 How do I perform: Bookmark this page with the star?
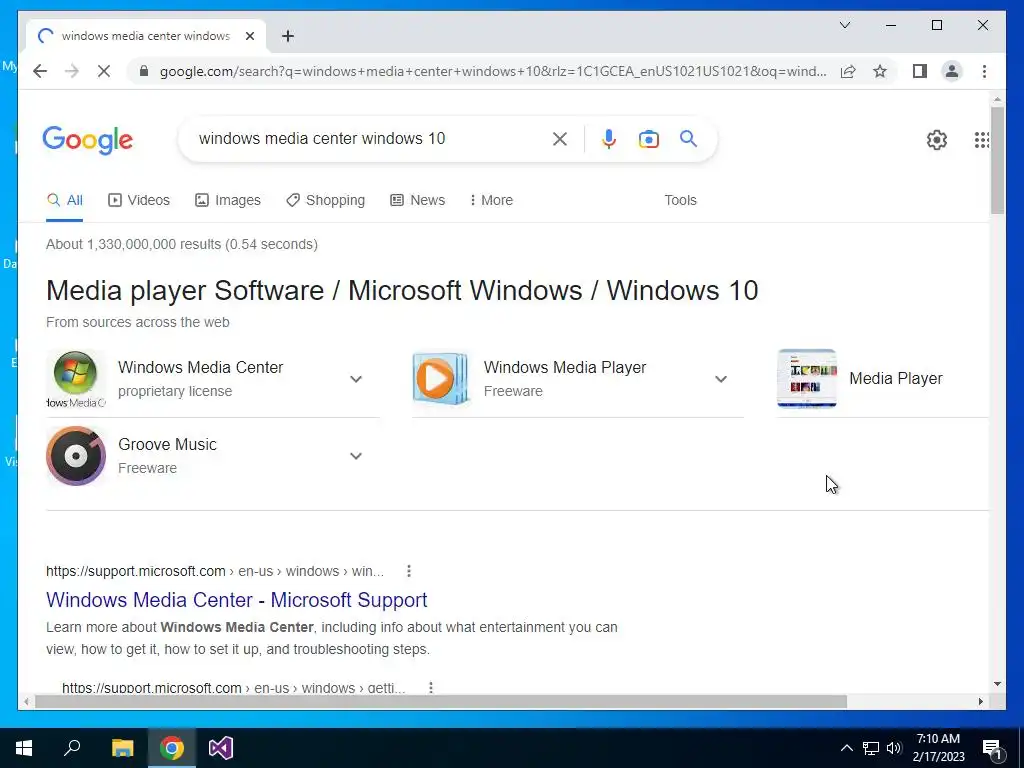point(880,71)
